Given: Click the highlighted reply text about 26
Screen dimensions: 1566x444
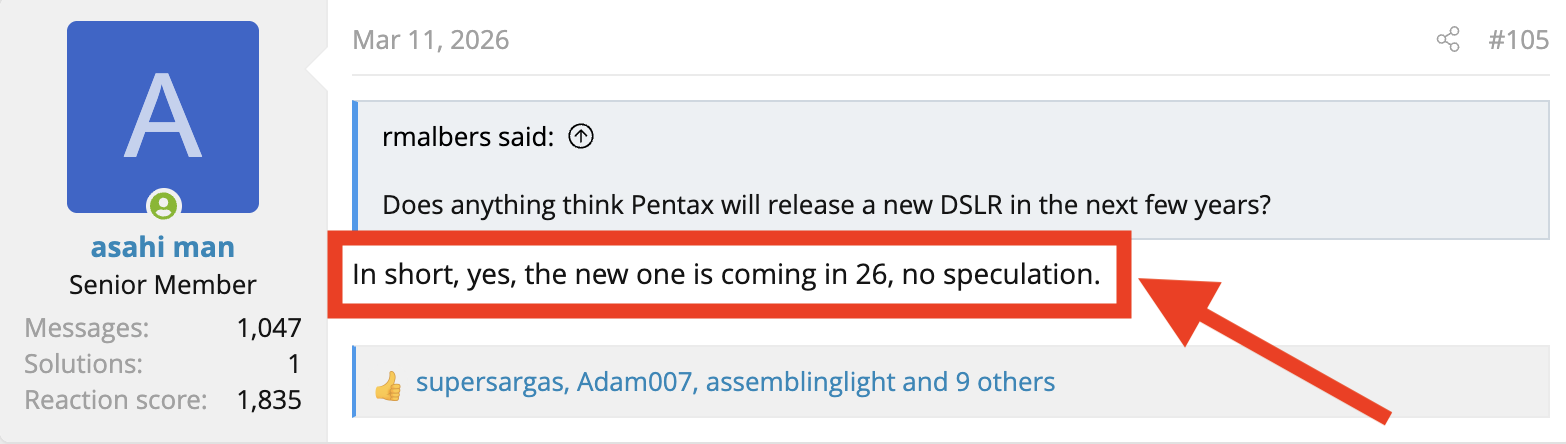Looking at the screenshot, I should pyautogui.click(x=726, y=274).
